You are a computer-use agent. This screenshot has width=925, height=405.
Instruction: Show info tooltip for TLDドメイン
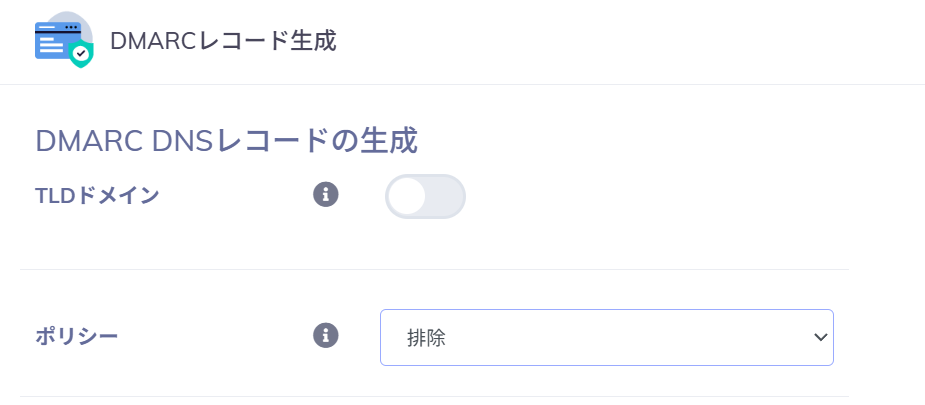pyautogui.click(x=326, y=194)
